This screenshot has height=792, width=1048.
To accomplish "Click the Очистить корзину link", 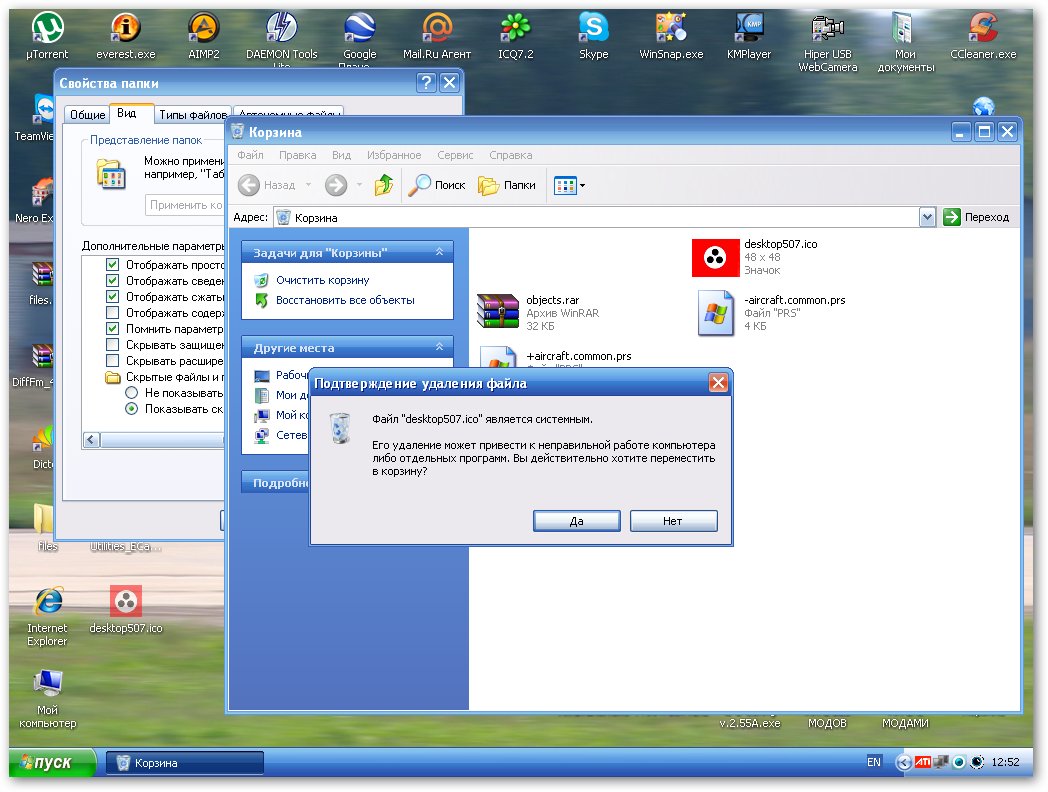I will pyautogui.click(x=323, y=280).
